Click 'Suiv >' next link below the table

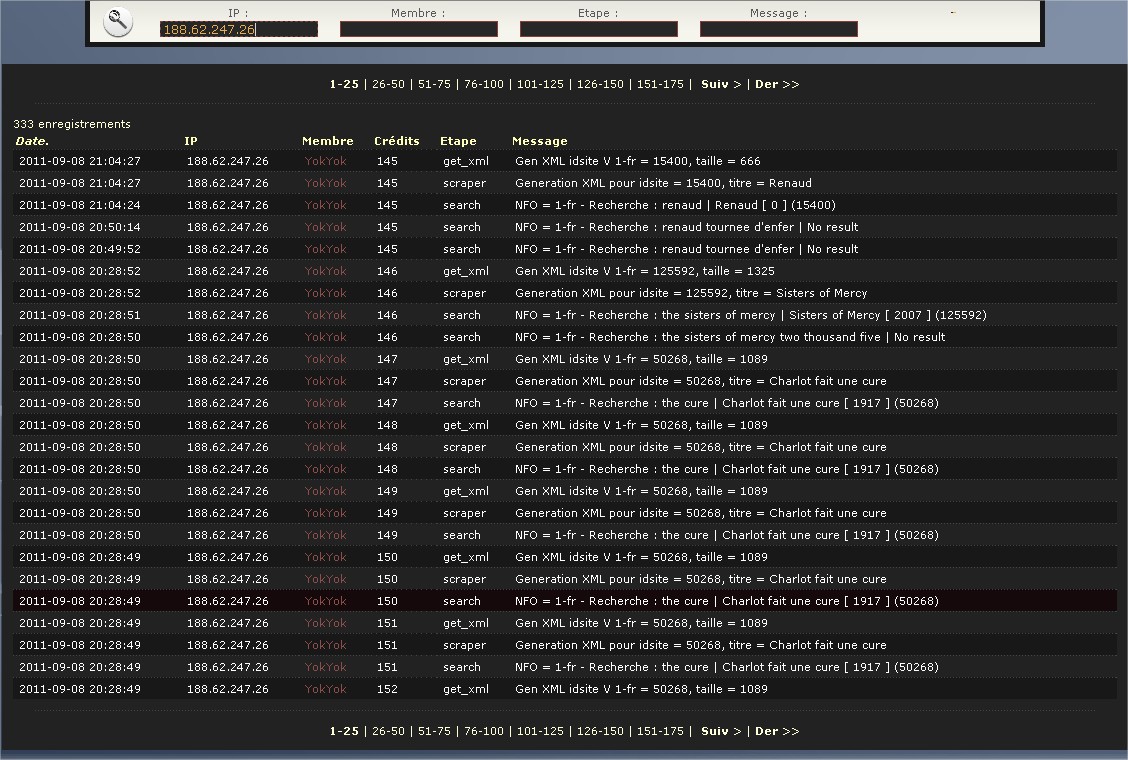[x=721, y=731]
